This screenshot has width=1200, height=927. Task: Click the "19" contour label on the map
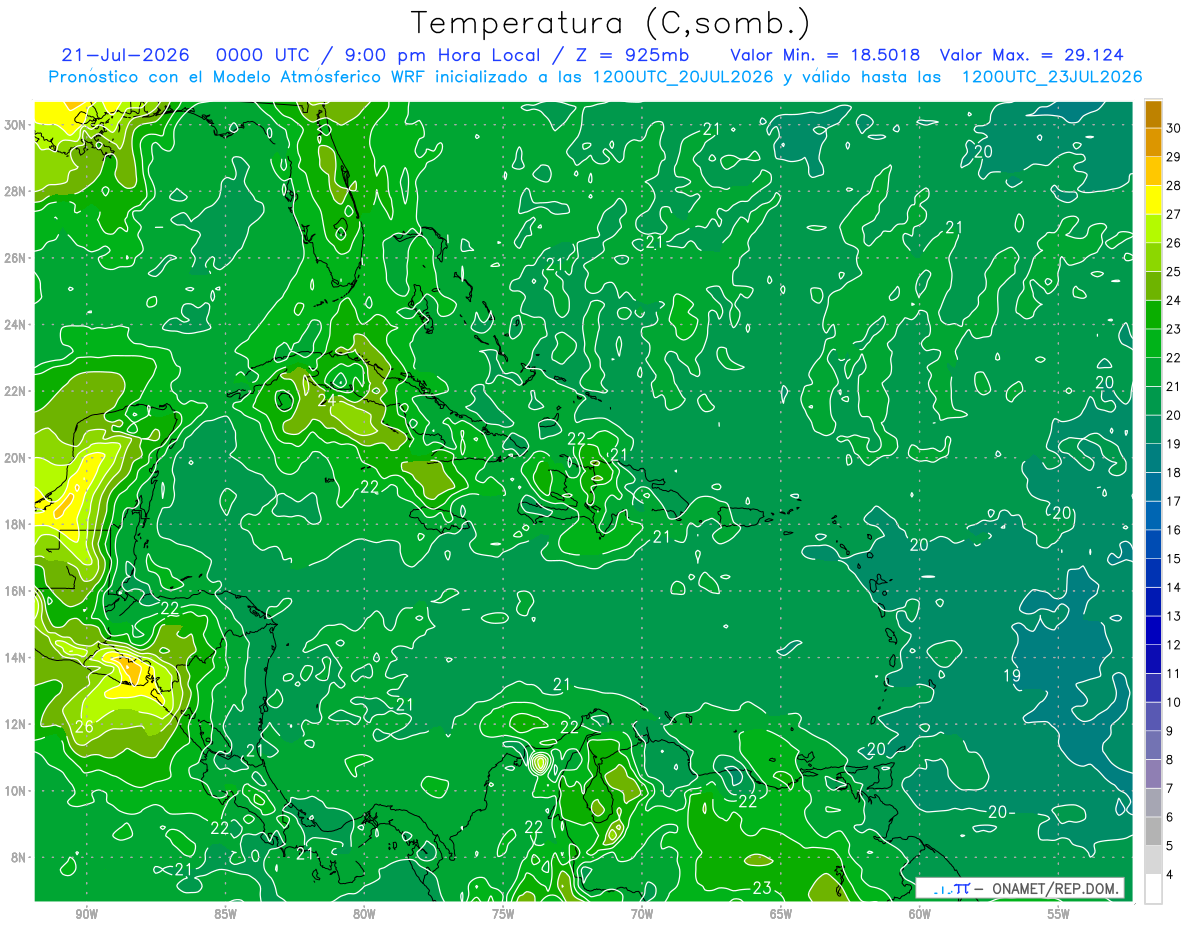tap(1012, 676)
